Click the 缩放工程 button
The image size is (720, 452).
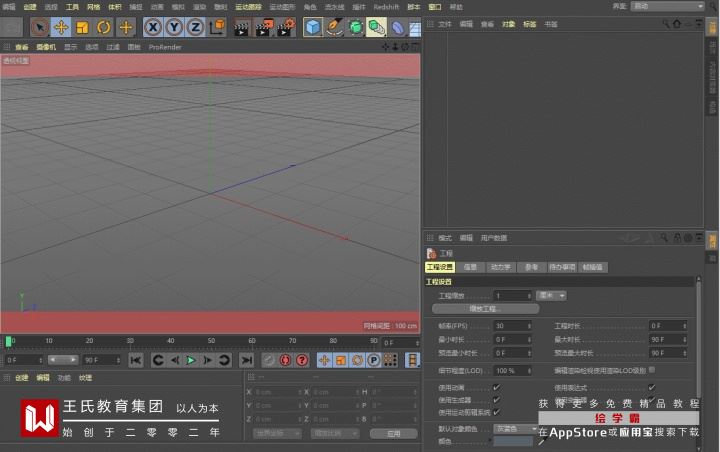(x=485, y=309)
